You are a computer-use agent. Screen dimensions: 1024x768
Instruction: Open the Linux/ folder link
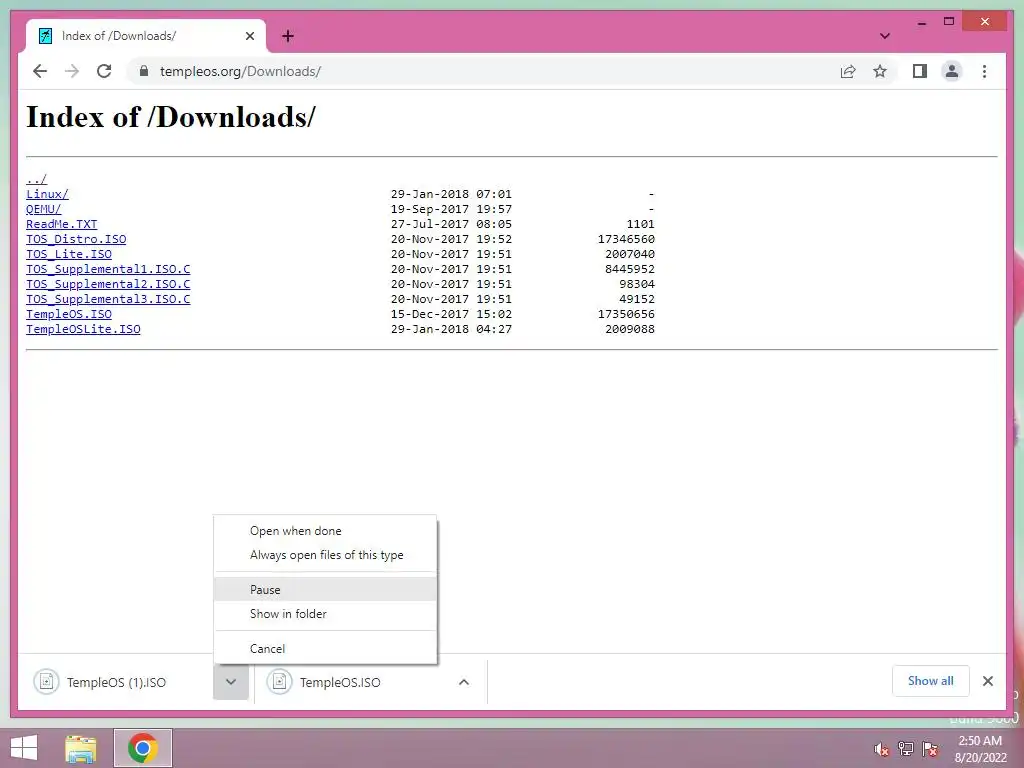tap(47, 194)
